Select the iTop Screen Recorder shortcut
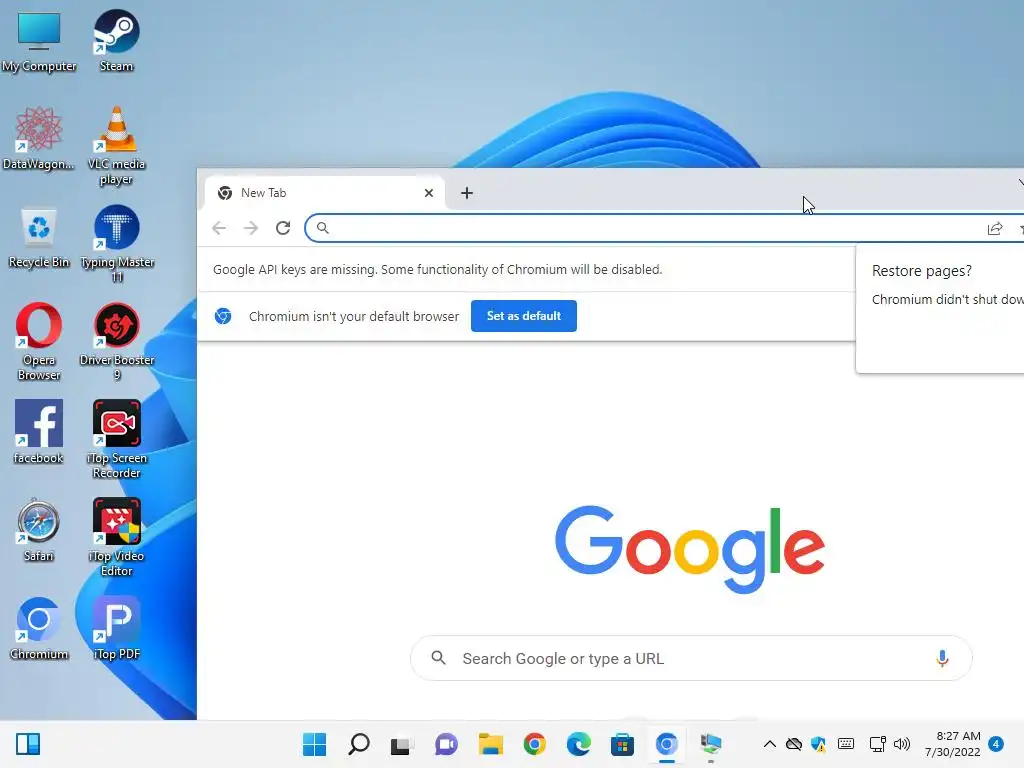Screen dimensions: 1024x768 pyautogui.click(x=117, y=440)
